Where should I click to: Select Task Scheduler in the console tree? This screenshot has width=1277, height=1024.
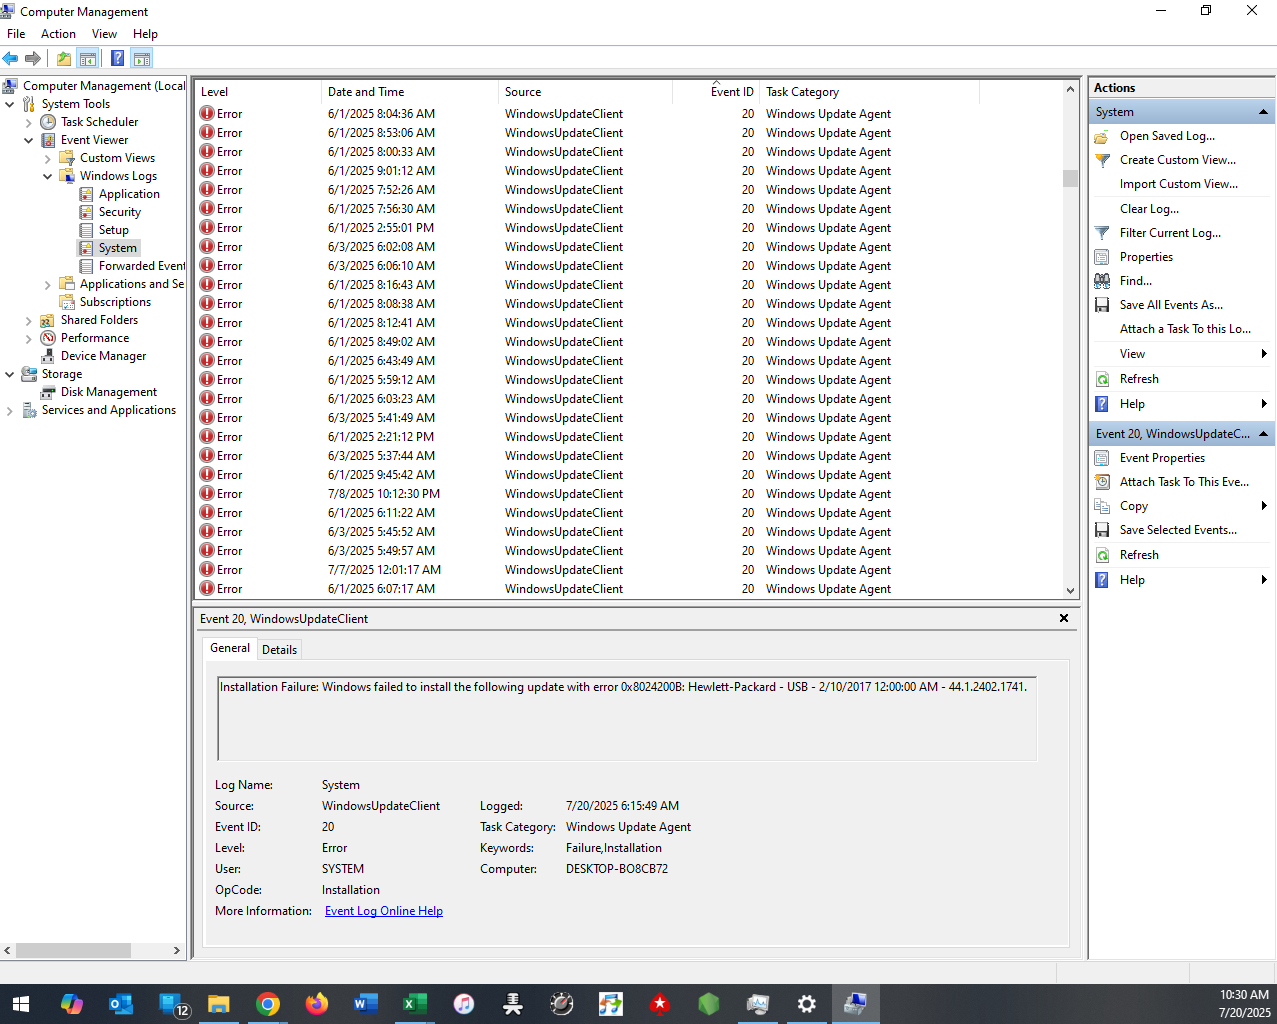[x=99, y=122]
